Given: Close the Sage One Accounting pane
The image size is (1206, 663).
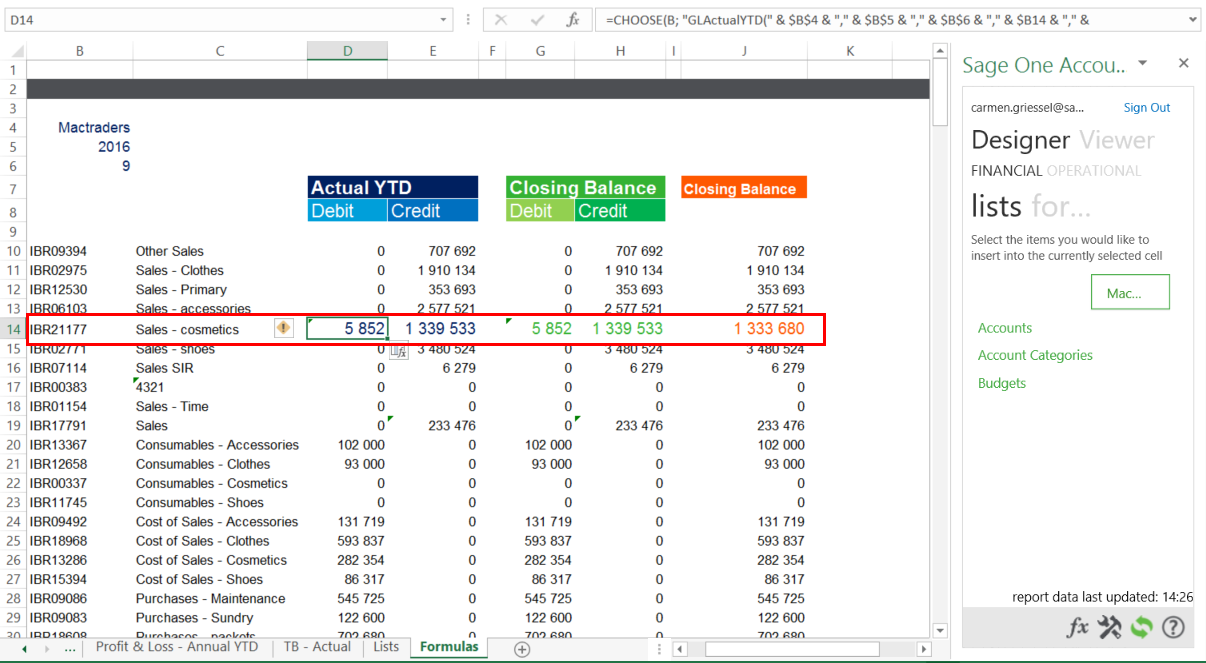Looking at the screenshot, I should click(x=1184, y=63).
